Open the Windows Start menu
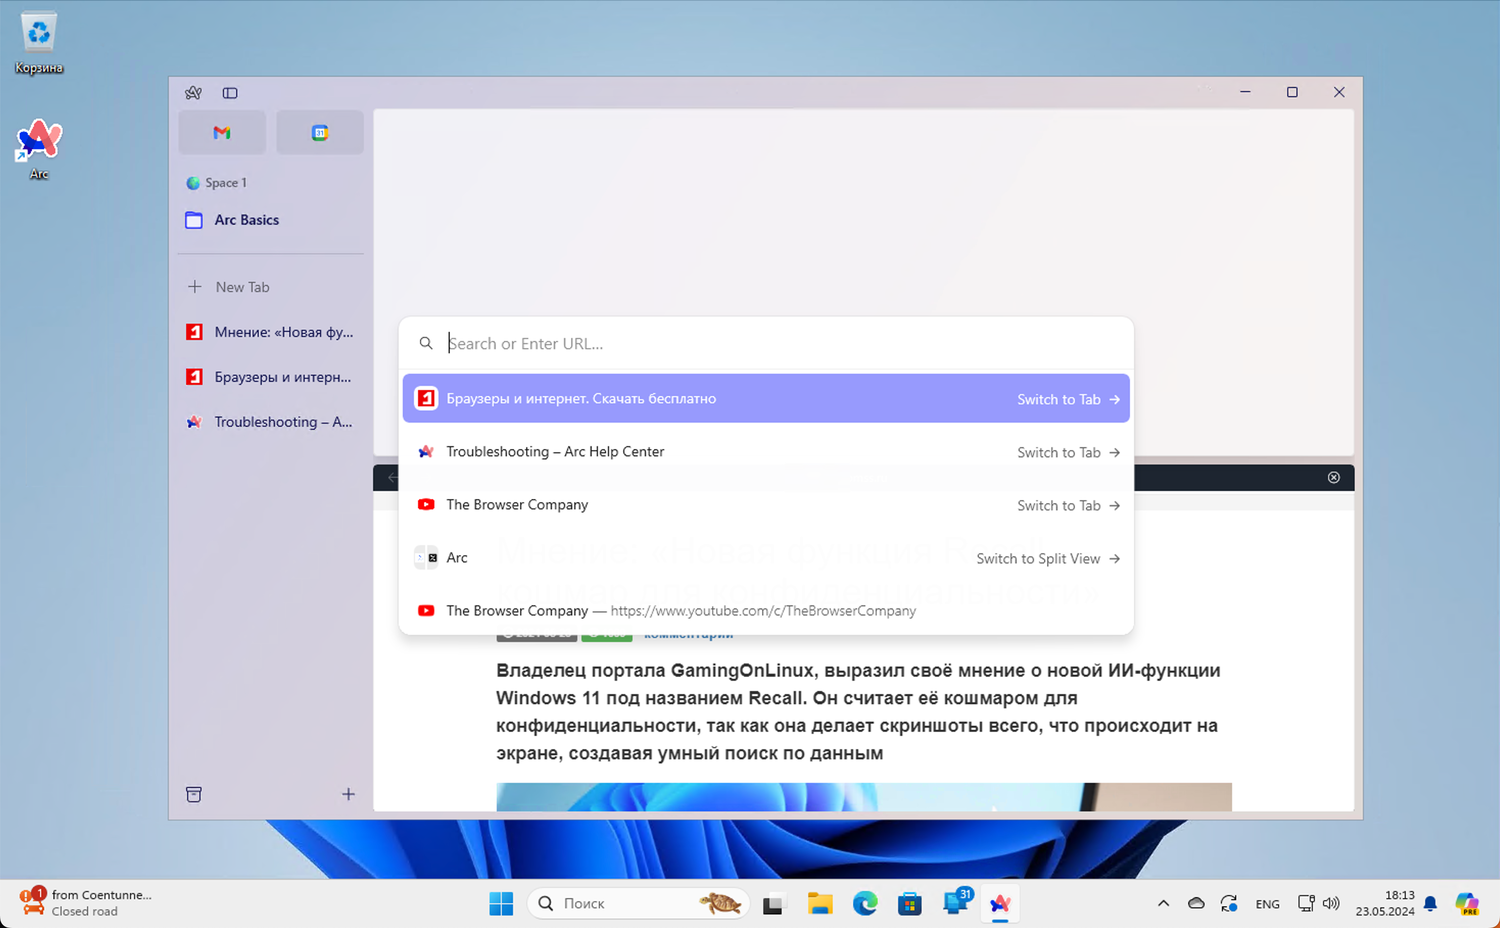1500x928 pixels. point(501,904)
